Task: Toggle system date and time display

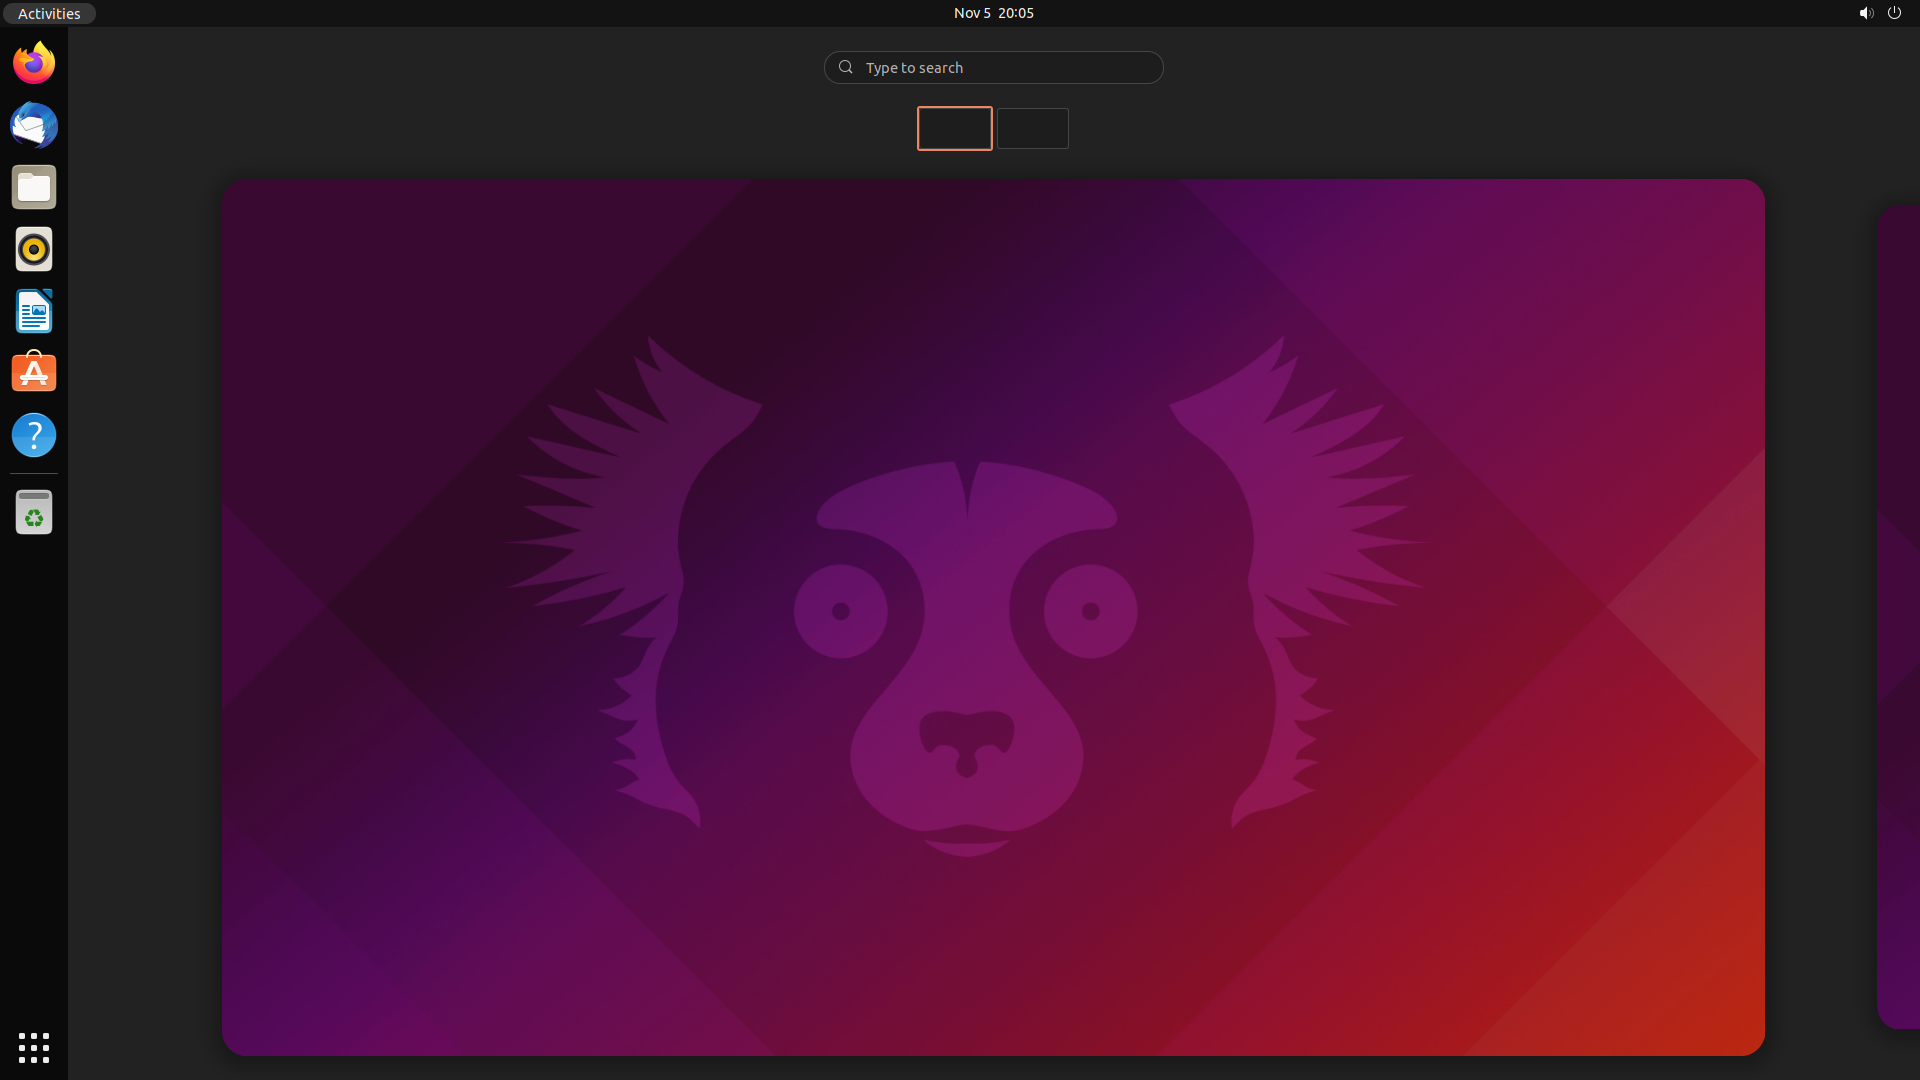Action: (993, 12)
